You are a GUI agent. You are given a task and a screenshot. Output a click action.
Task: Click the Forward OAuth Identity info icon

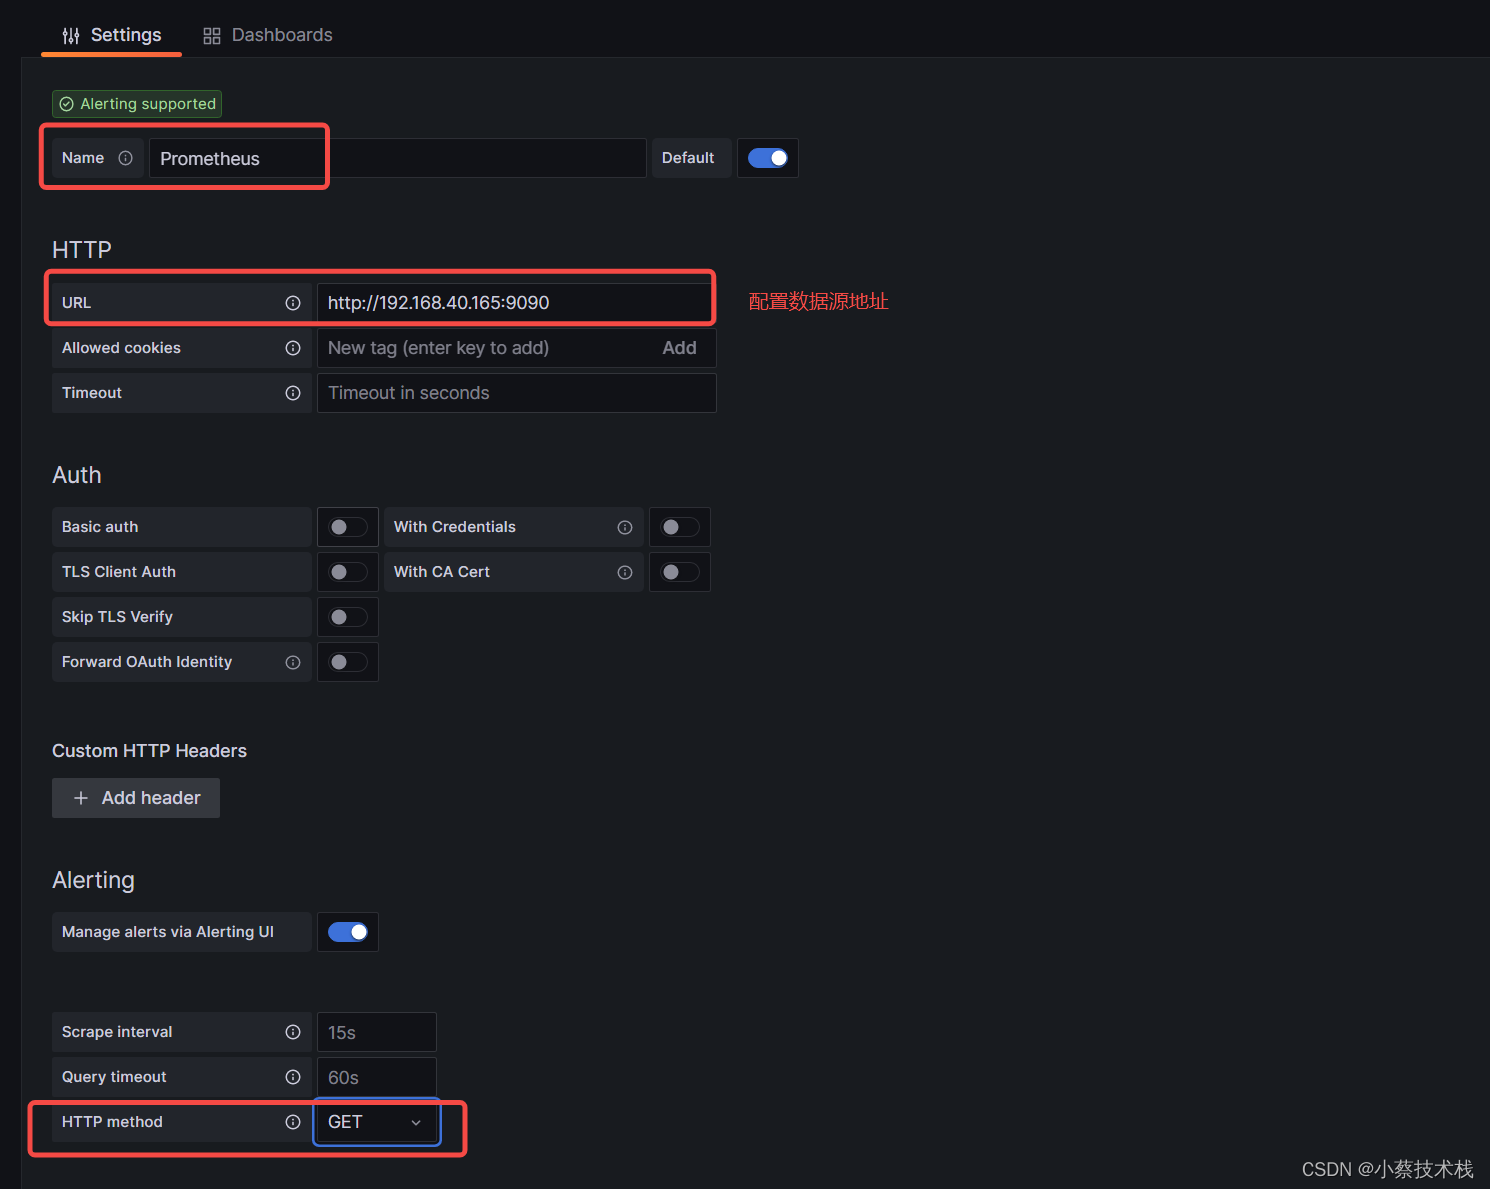tap(293, 662)
